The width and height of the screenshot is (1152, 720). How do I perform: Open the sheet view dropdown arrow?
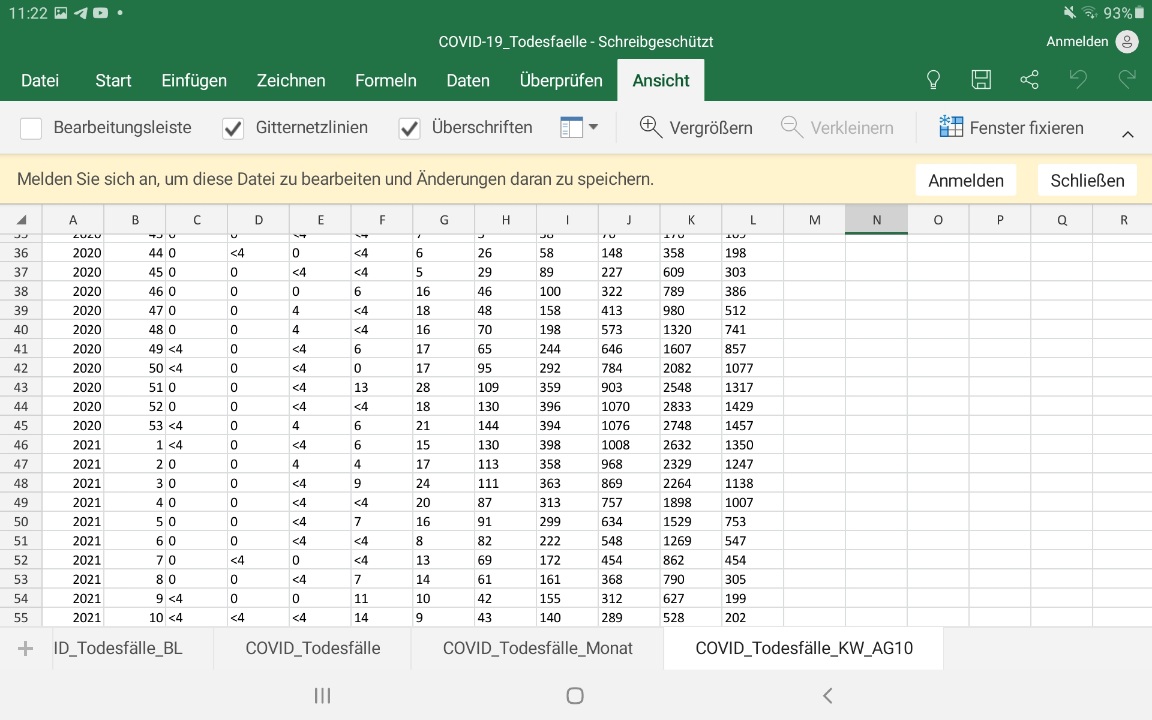[593, 127]
